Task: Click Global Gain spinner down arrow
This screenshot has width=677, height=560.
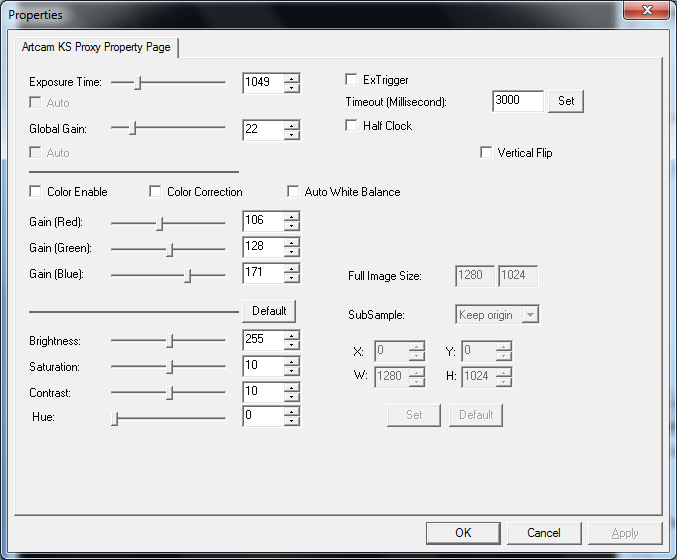Action: pos(292,135)
